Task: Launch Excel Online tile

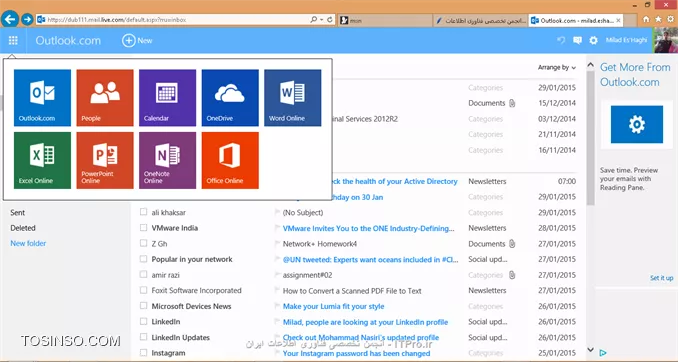Action: (x=42, y=160)
